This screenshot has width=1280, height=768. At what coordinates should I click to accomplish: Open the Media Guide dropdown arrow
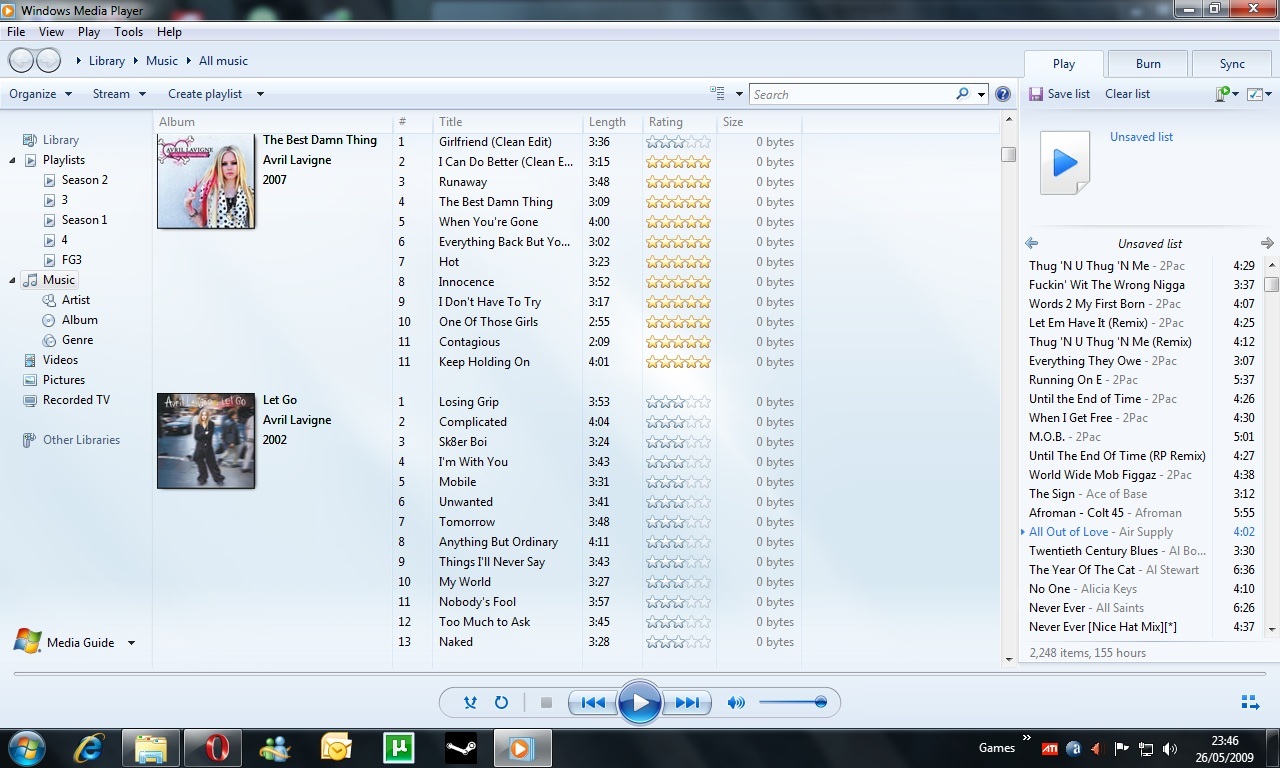click(131, 643)
